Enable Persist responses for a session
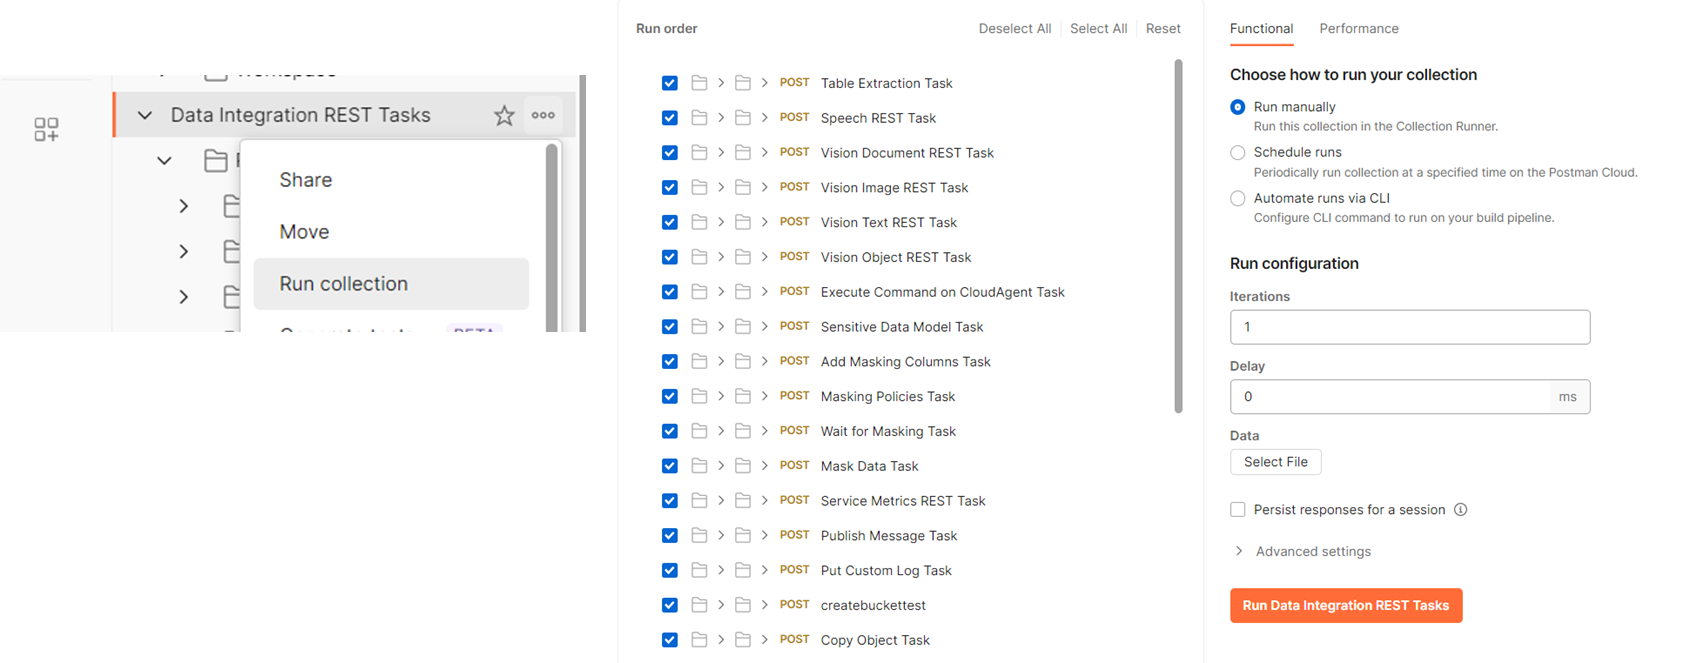 coord(1238,510)
